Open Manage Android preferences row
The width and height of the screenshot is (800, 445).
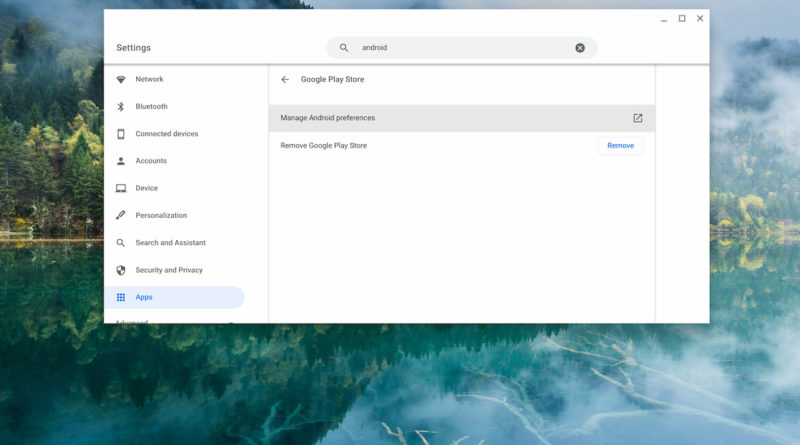click(462, 118)
